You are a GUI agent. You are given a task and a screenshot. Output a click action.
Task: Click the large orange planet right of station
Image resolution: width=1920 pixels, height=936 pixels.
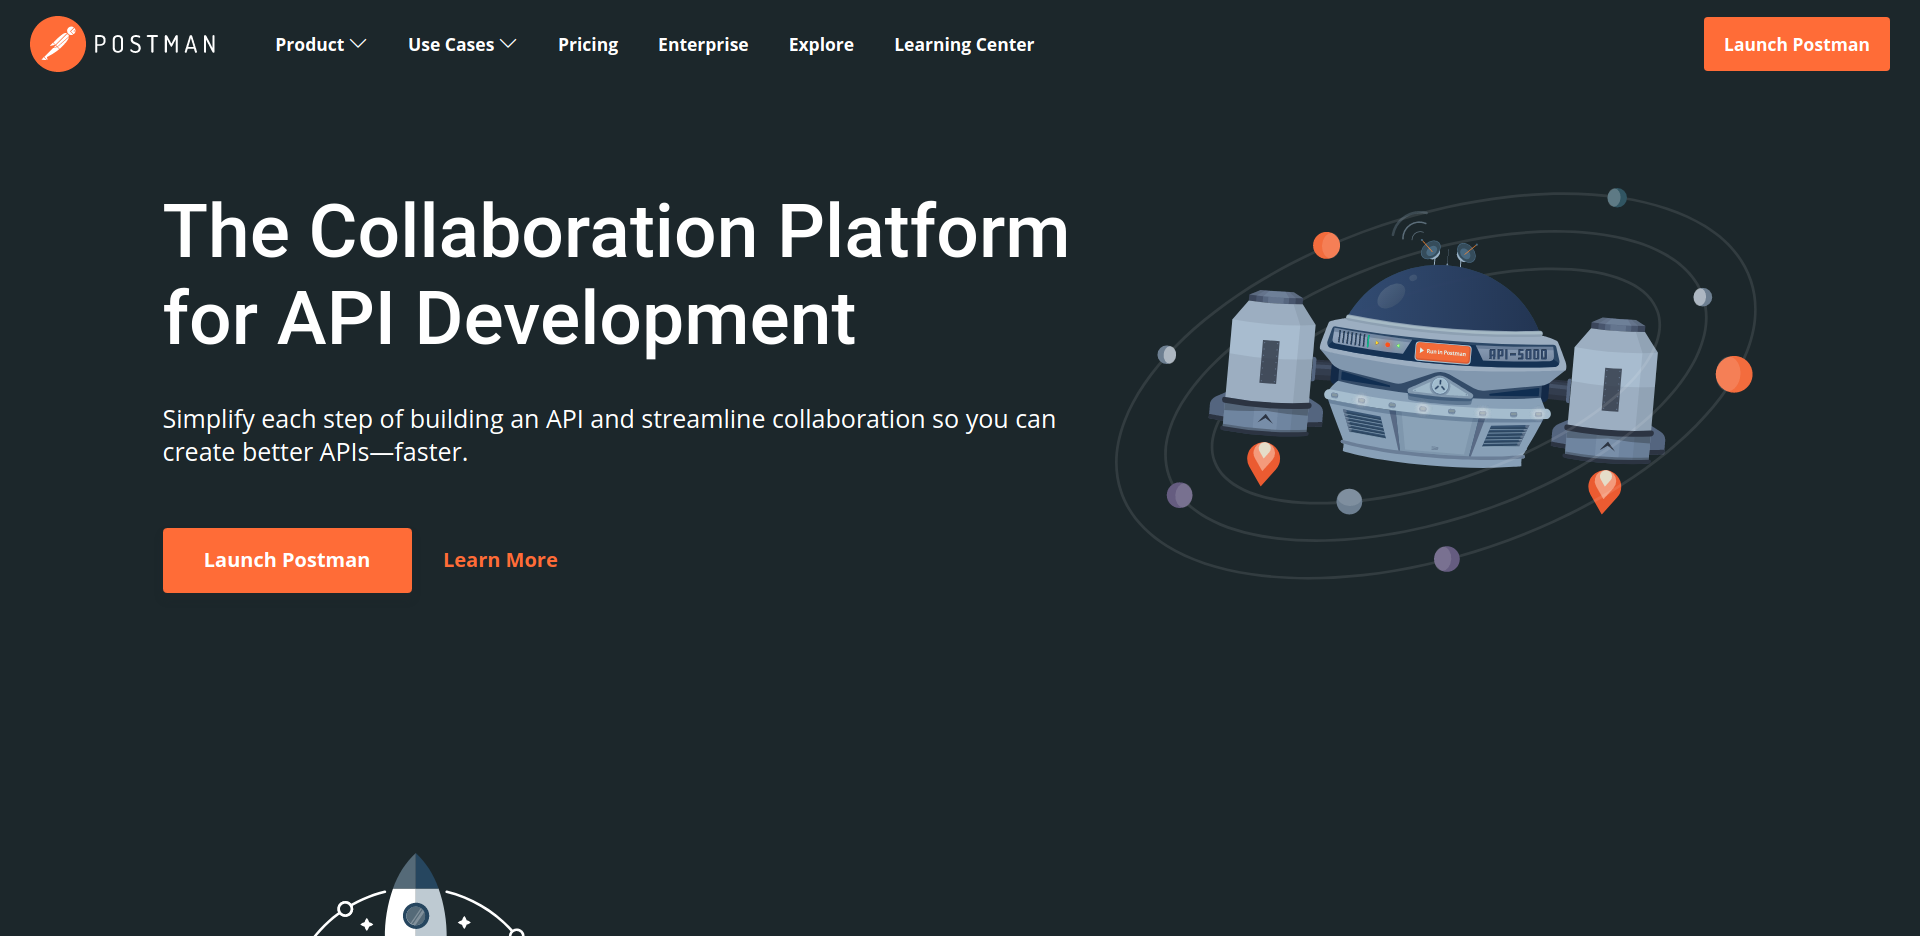pos(1733,374)
